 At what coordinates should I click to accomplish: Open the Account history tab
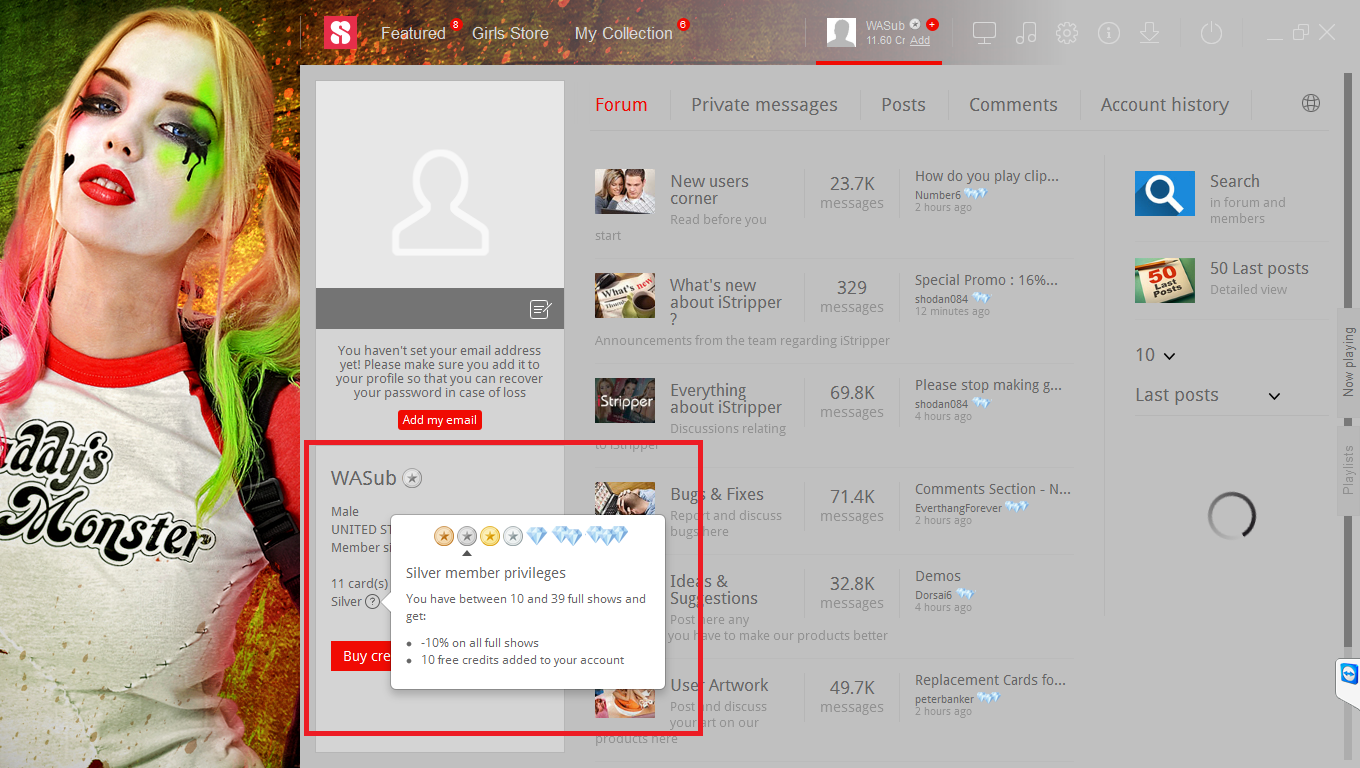(x=1164, y=105)
